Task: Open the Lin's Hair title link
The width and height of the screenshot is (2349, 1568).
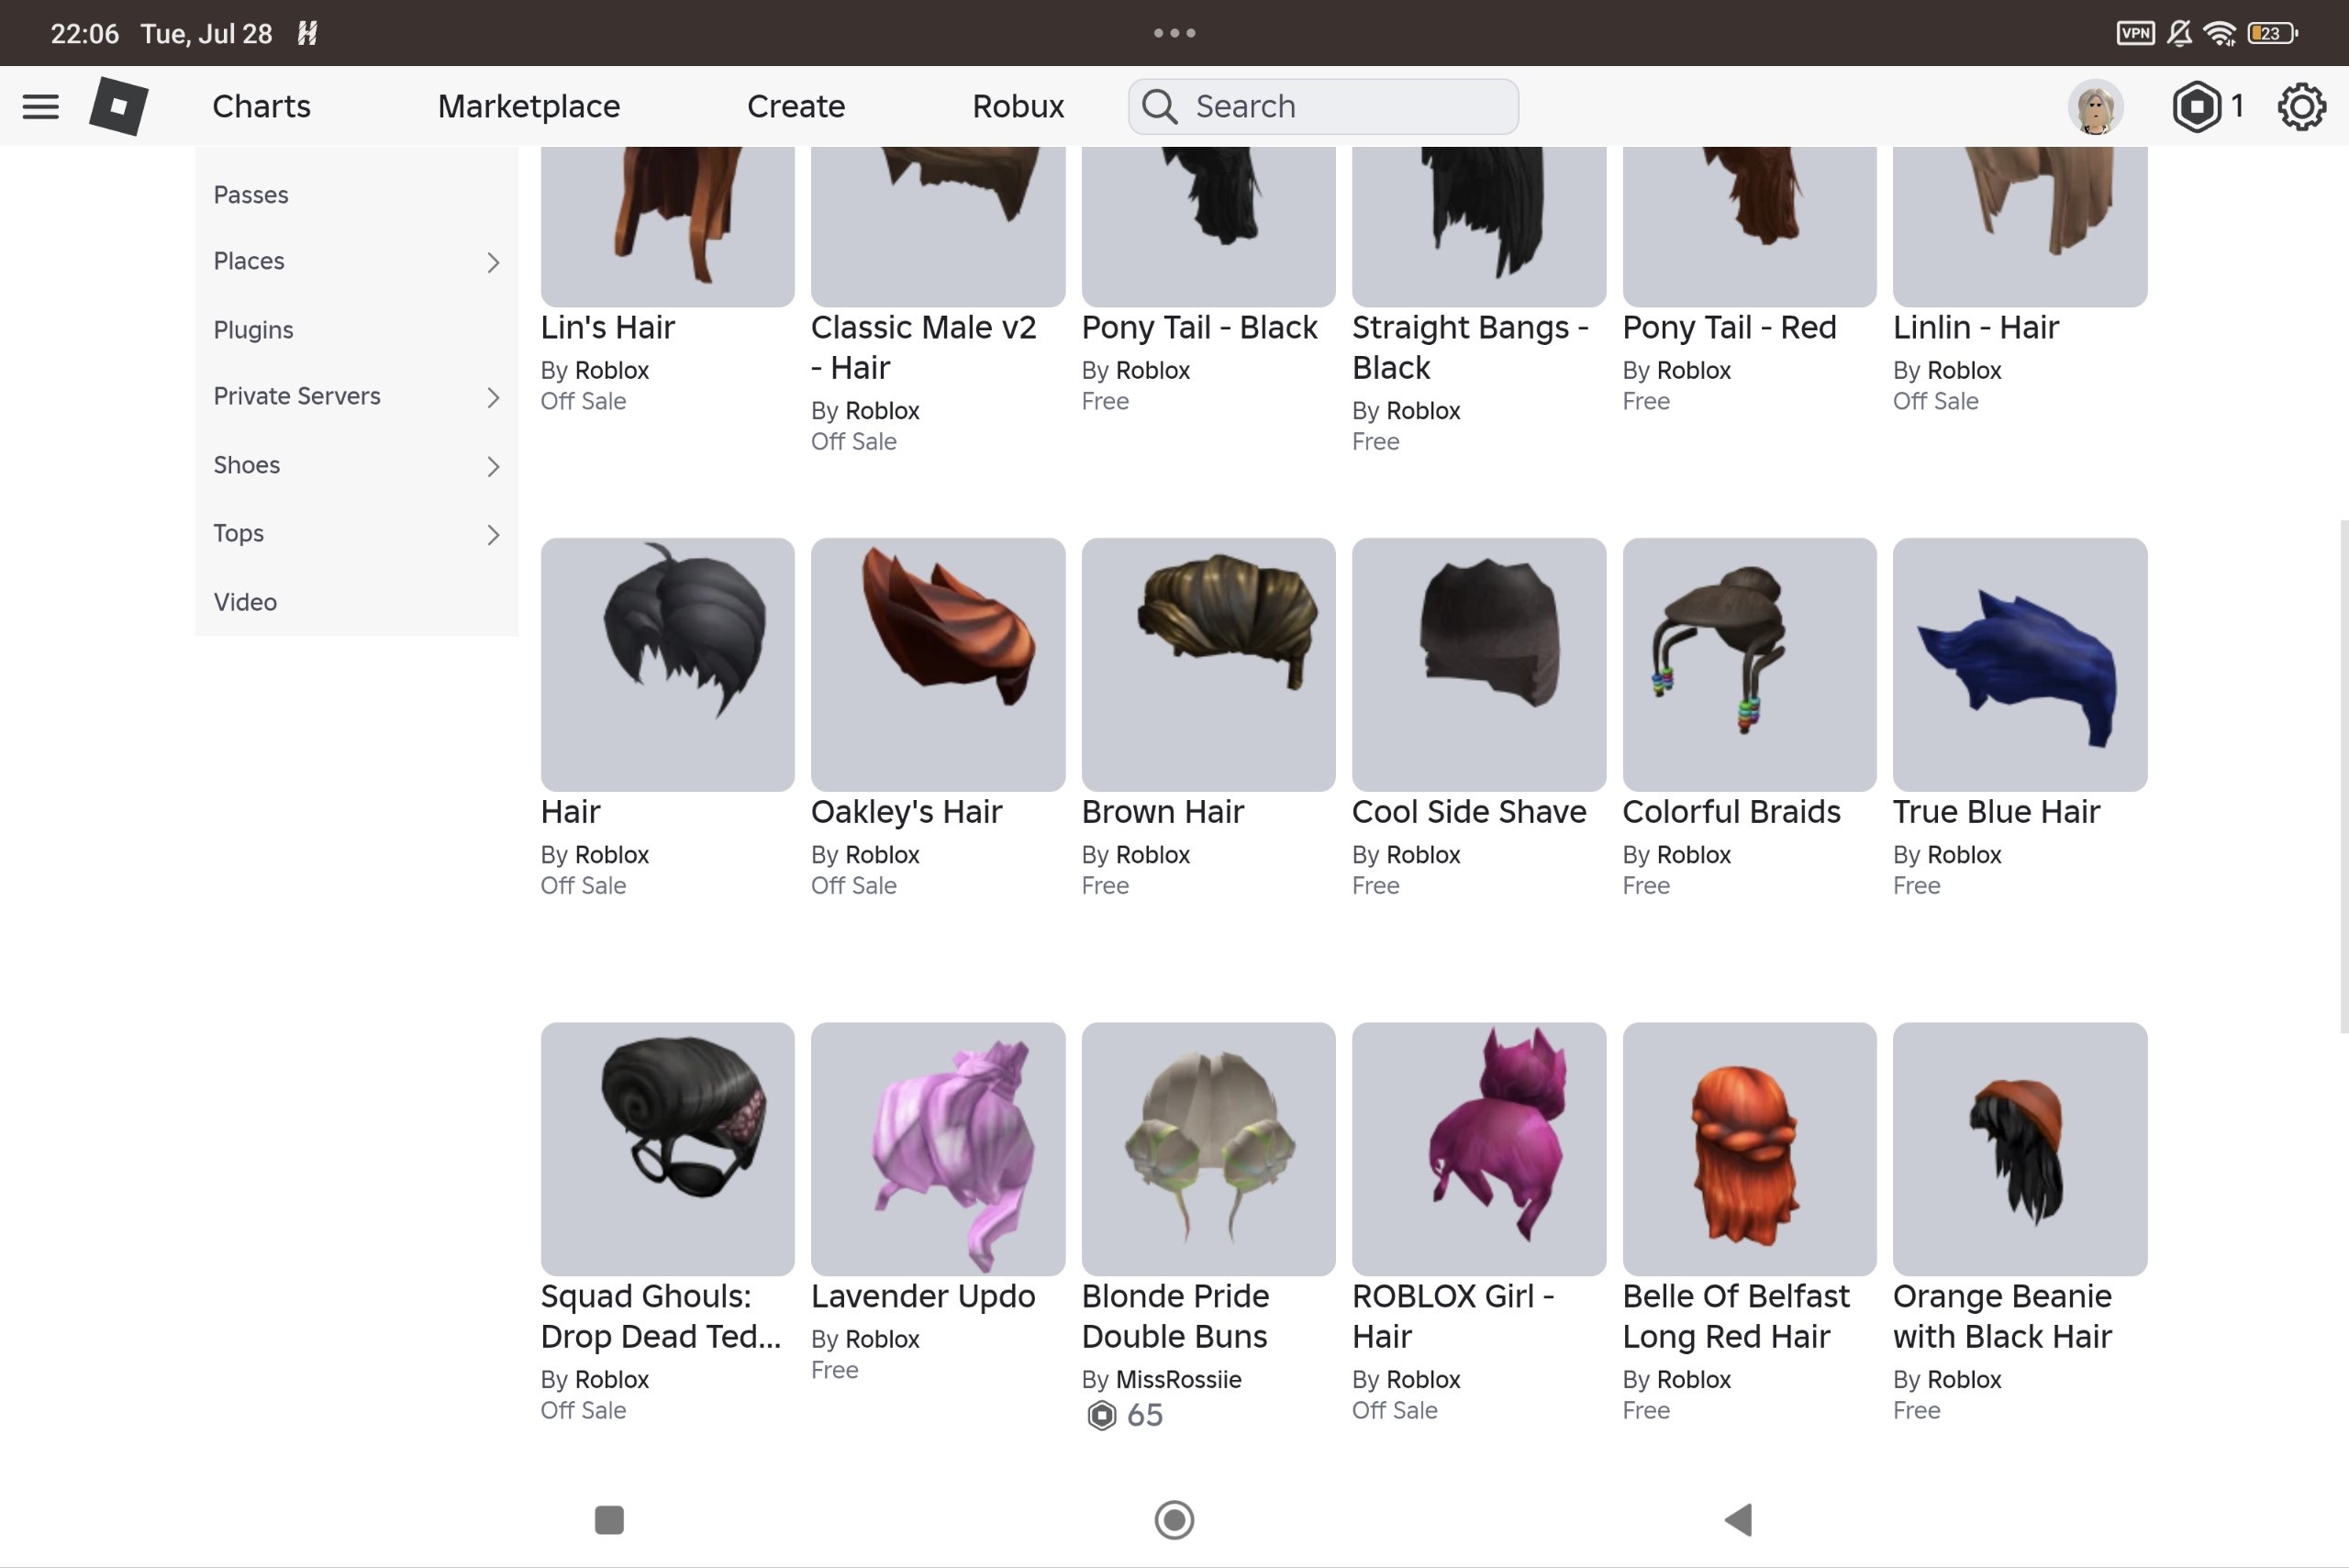Action: pyautogui.click(x=608, y=327)
